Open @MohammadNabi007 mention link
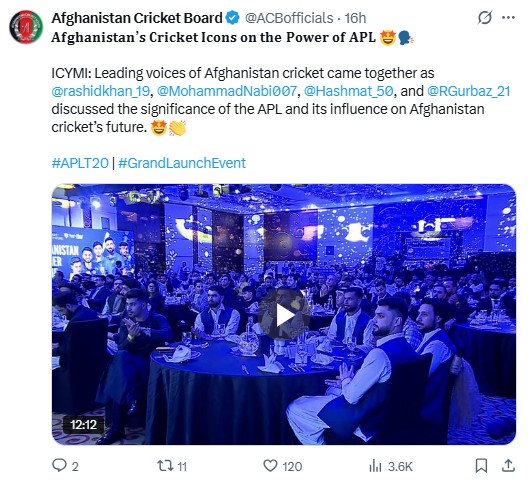This screenshot has width=528, height=486. 227,91
